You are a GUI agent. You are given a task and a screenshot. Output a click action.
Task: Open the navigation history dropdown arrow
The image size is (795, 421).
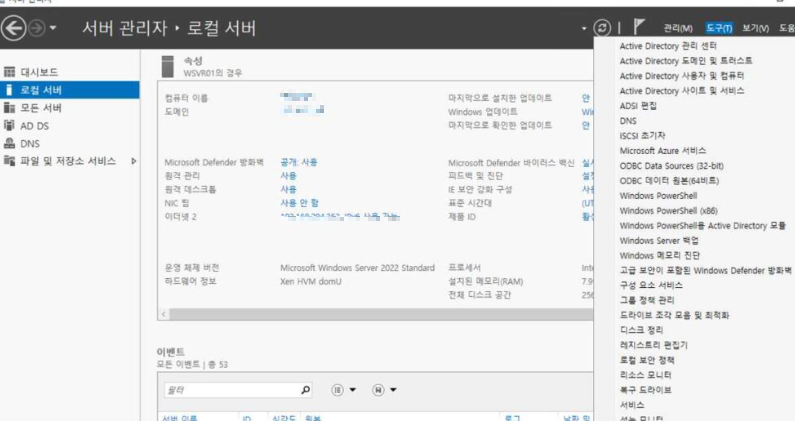coord(53,28)
